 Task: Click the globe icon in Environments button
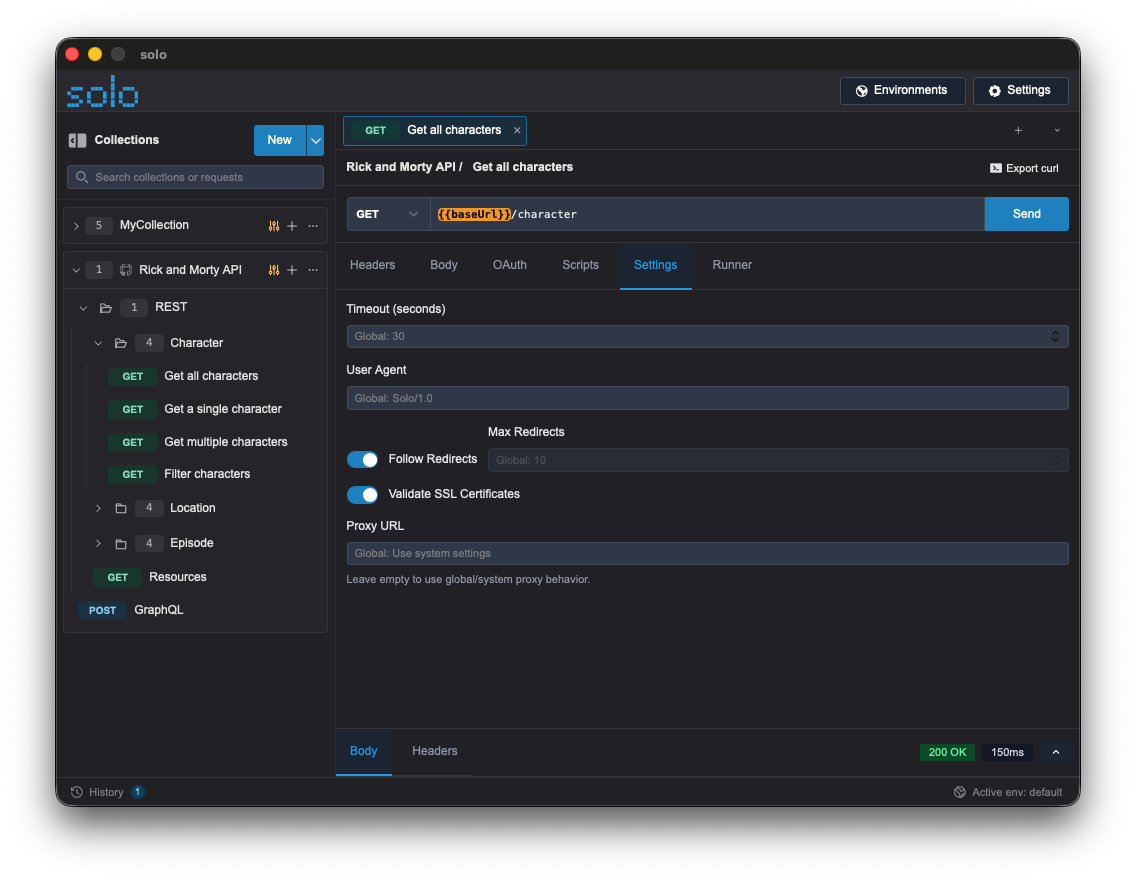point(861,91)
